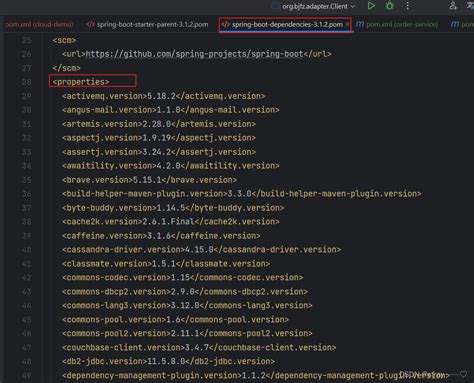
Task: Click the add-user collaboration icon
Action: (453, 6)
